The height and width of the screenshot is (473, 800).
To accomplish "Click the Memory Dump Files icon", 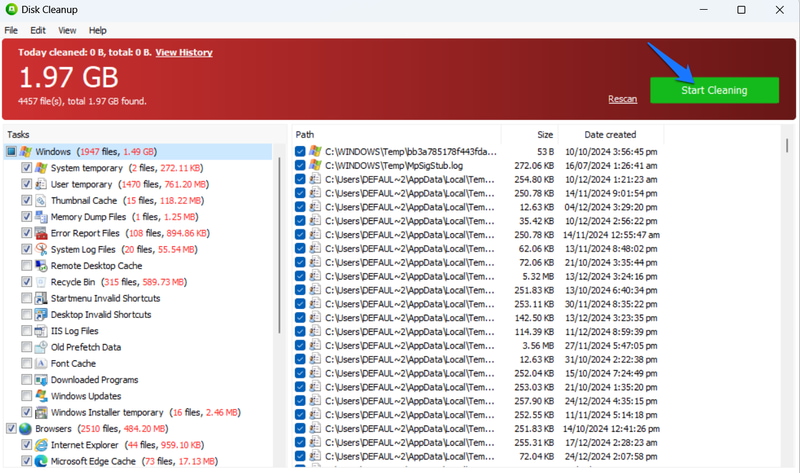I will (41, 217).
